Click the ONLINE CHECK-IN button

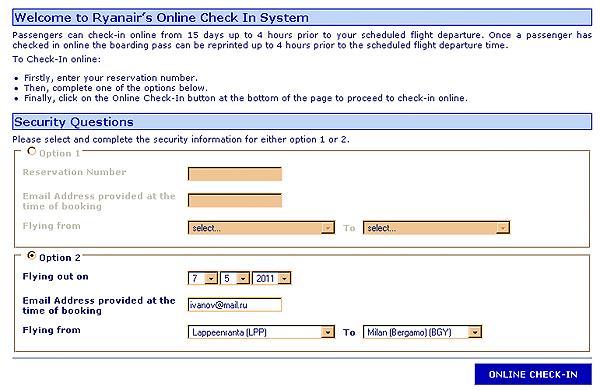click(533, 374)
